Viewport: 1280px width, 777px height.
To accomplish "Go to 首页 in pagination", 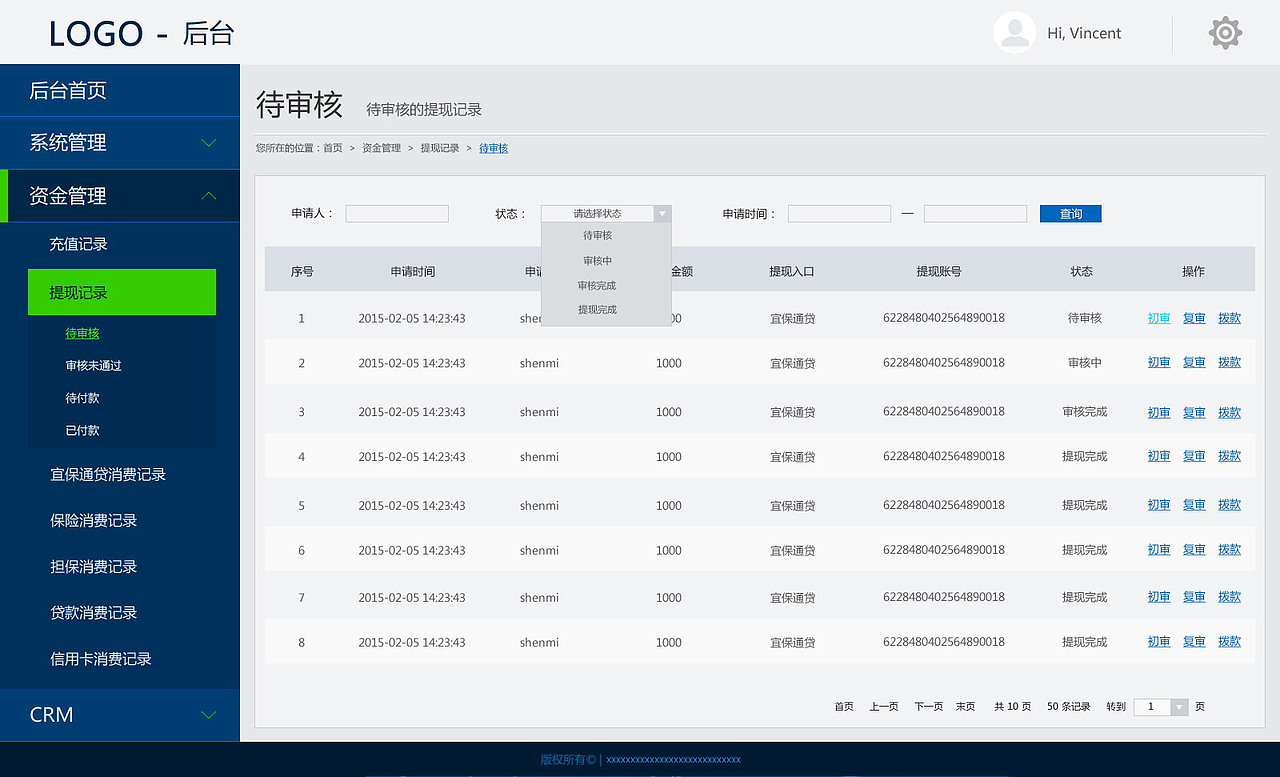I will click(844, 707).
